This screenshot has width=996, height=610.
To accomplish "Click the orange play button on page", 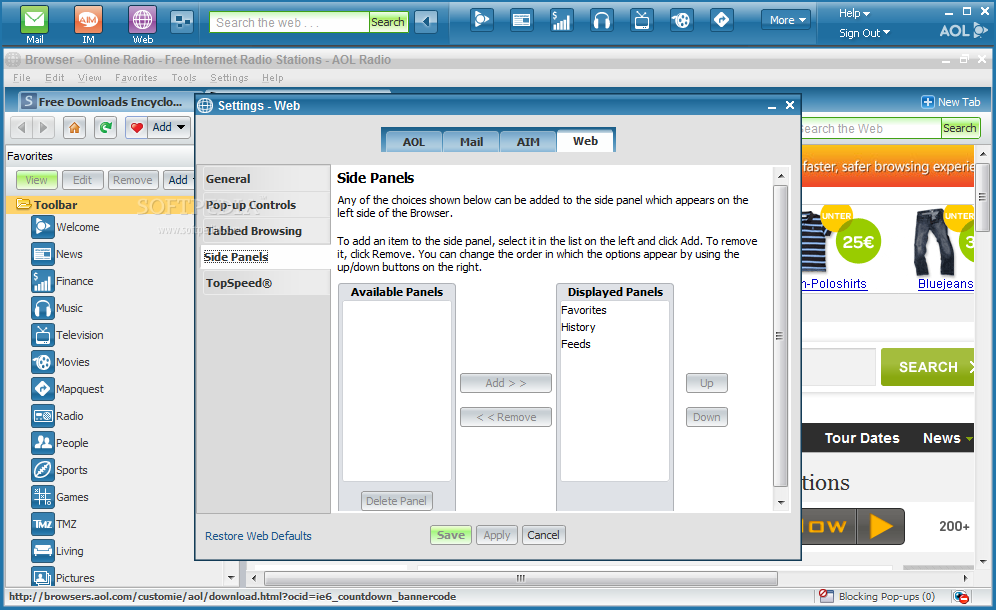I will (880, 526).
